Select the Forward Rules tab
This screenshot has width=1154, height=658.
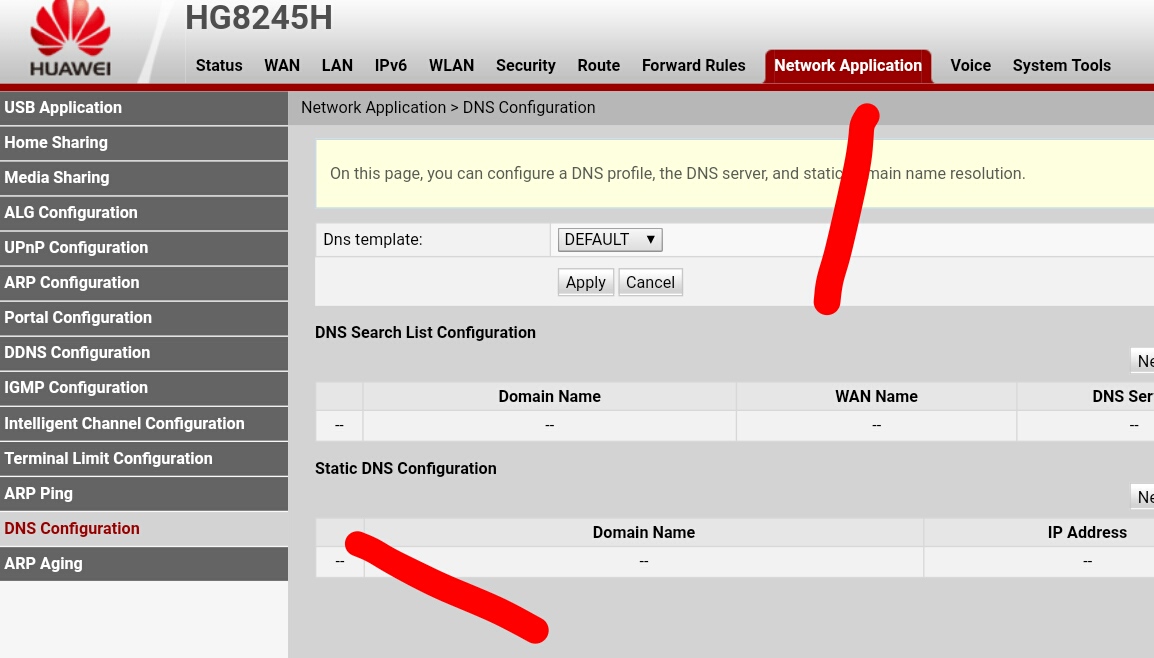[x=693, y=66]
